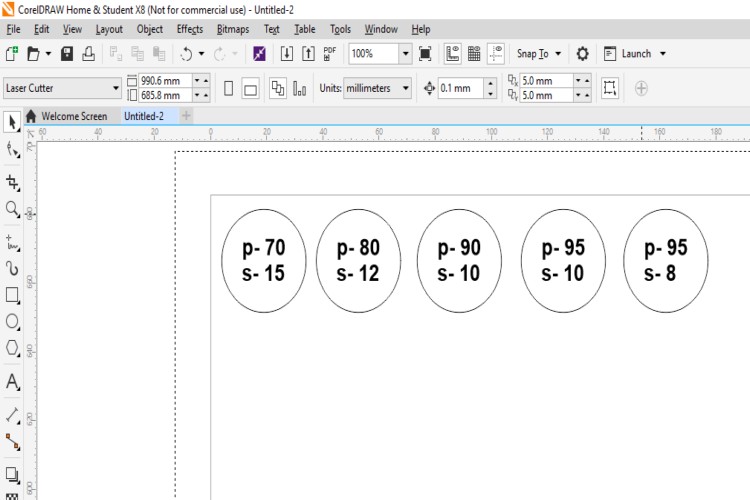This screenshot has width=750, height=500.
Task: Click the Import icon
Action: tap(287, 54)
